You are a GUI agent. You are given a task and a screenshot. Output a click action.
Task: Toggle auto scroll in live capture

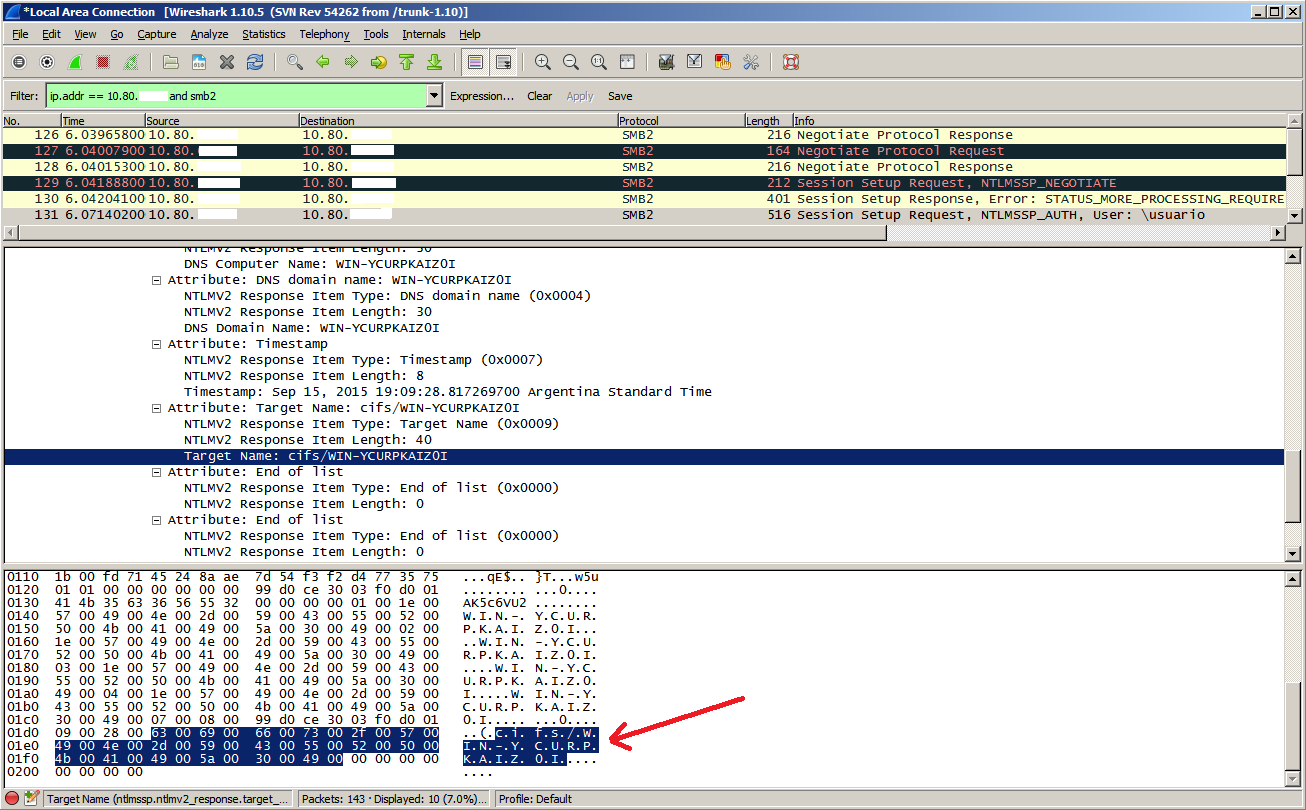pos(503,62)
